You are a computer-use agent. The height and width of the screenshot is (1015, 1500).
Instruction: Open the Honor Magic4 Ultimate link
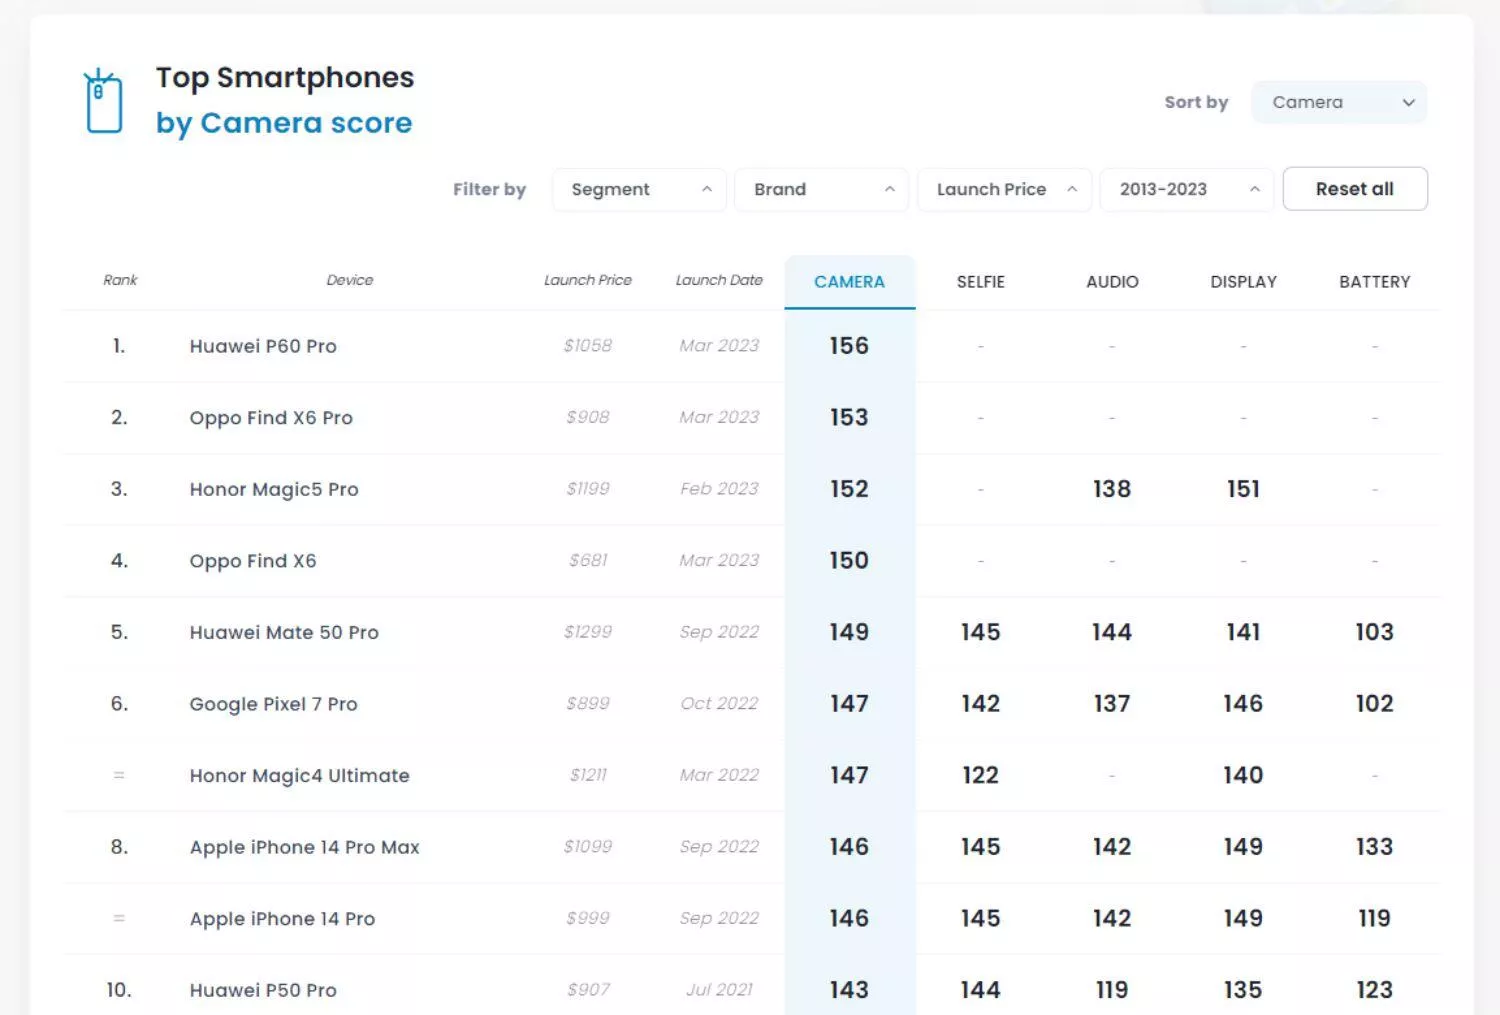(x=300, y=775)
